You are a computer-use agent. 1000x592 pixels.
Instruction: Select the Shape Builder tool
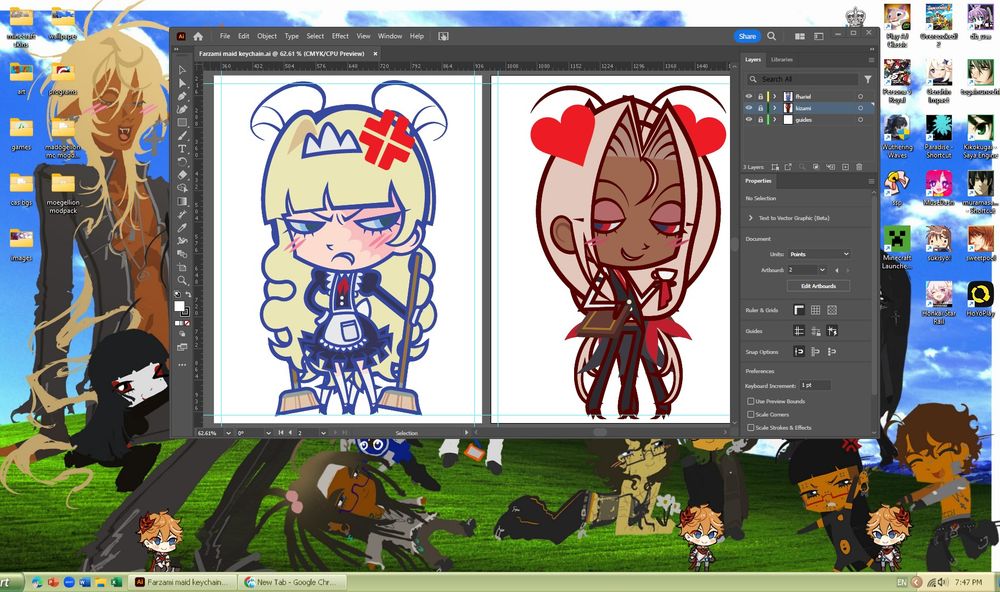click(182, 188)
